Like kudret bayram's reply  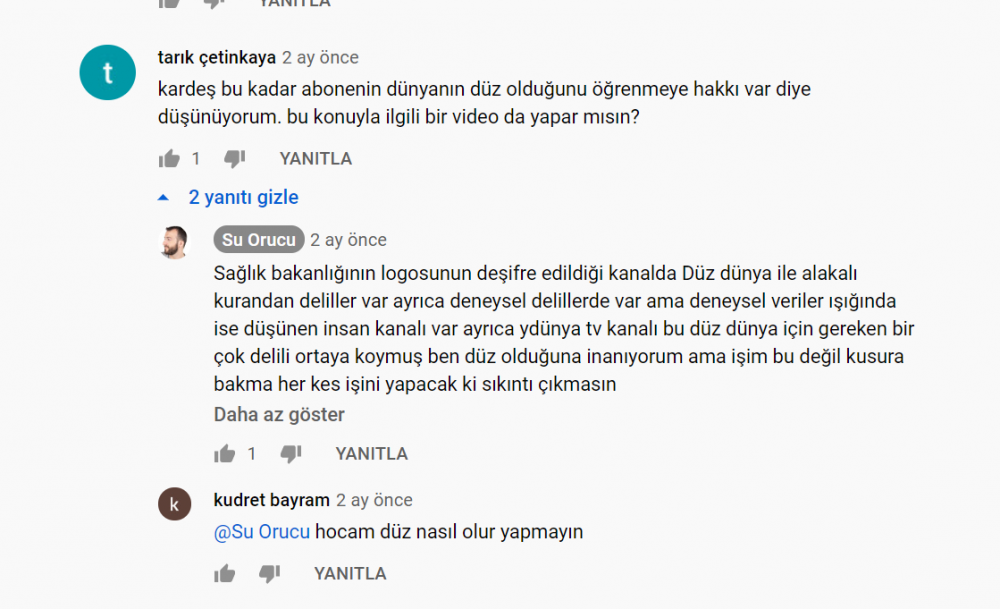click(x=224, y=573)
